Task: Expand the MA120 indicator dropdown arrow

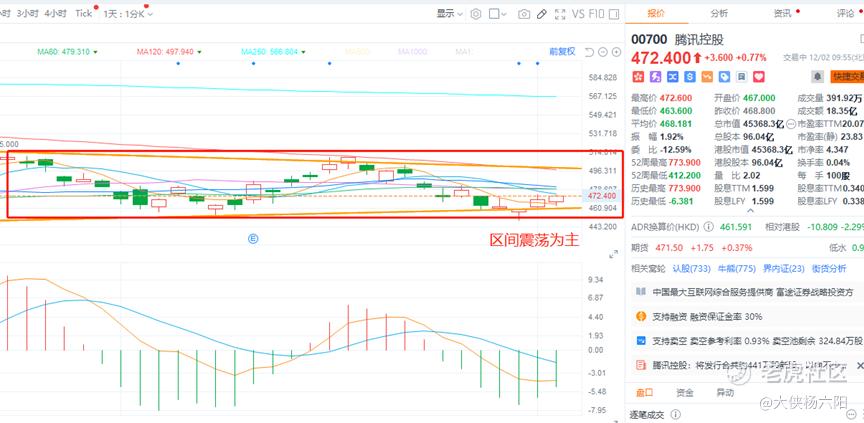Action: tap(199, 52)
